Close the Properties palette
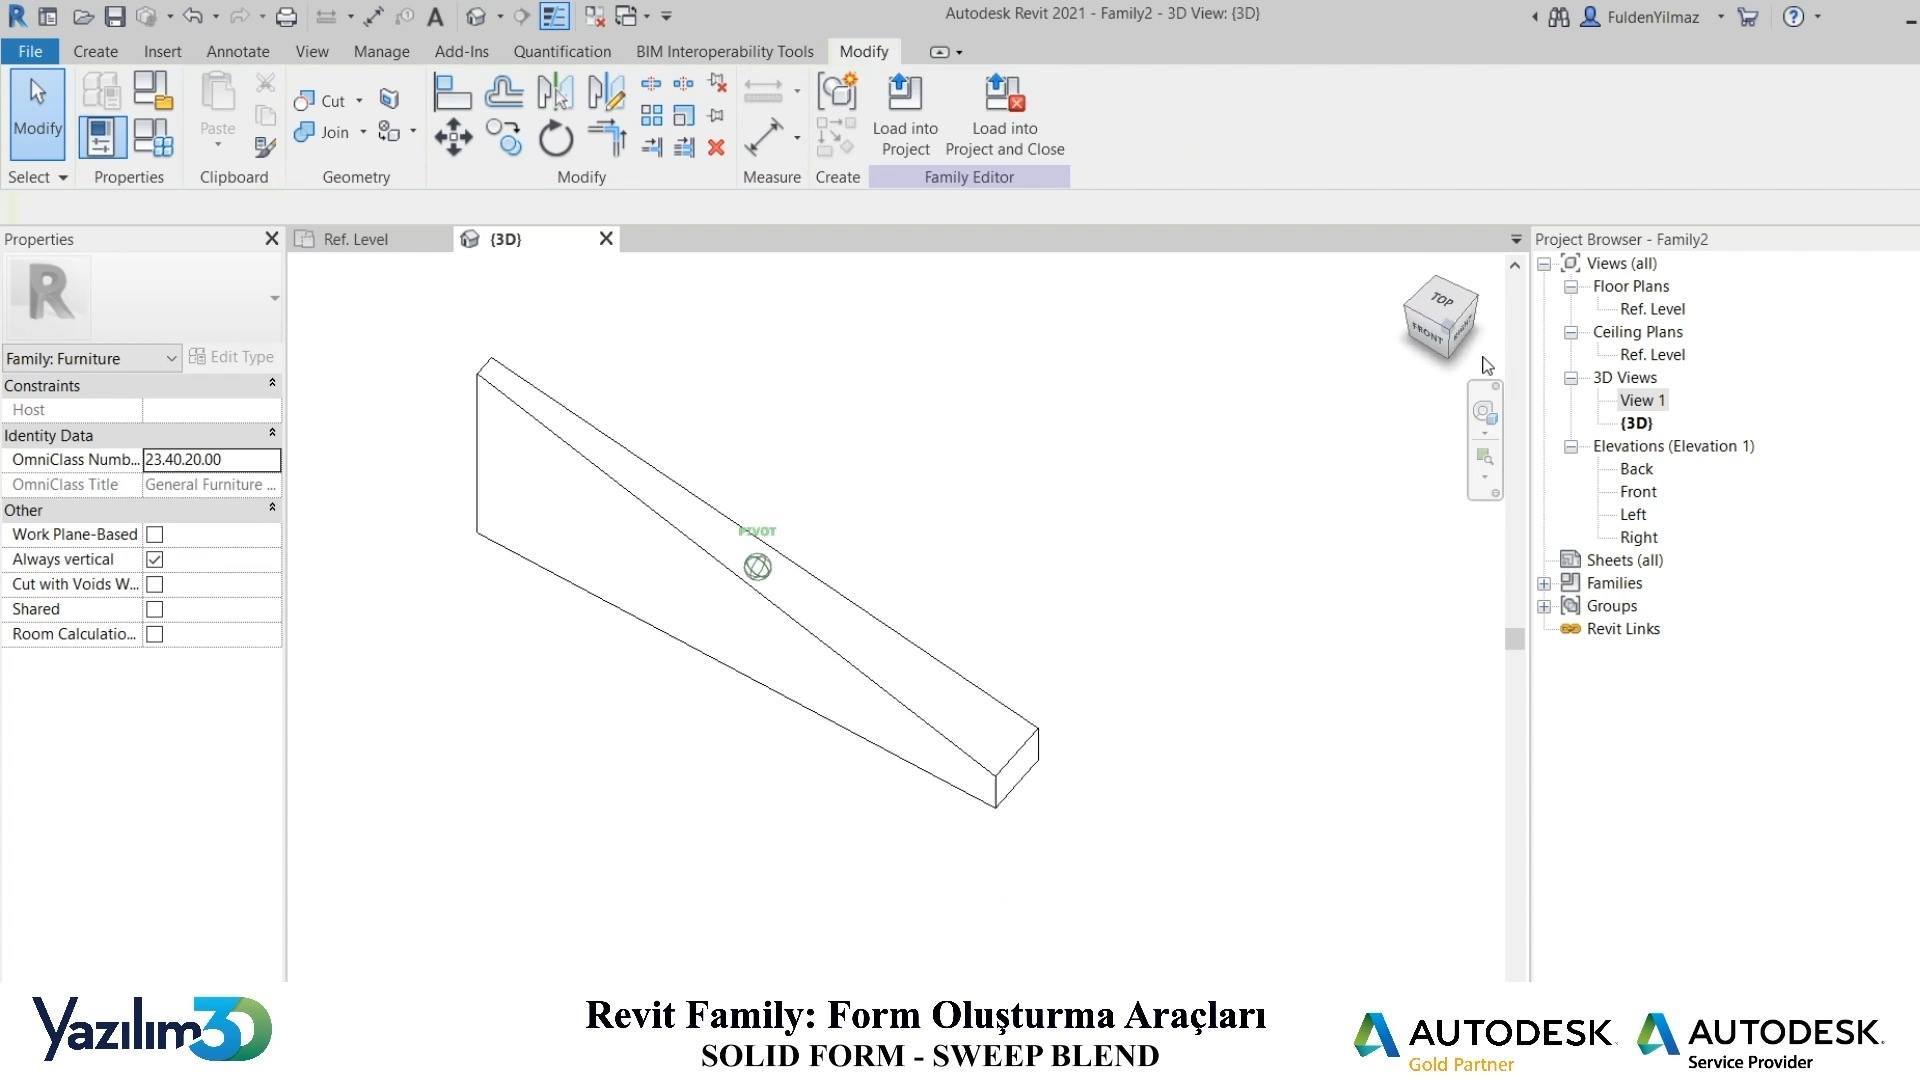The width and height of the screenshot is (1920, 1080). (x=271, y=238)
